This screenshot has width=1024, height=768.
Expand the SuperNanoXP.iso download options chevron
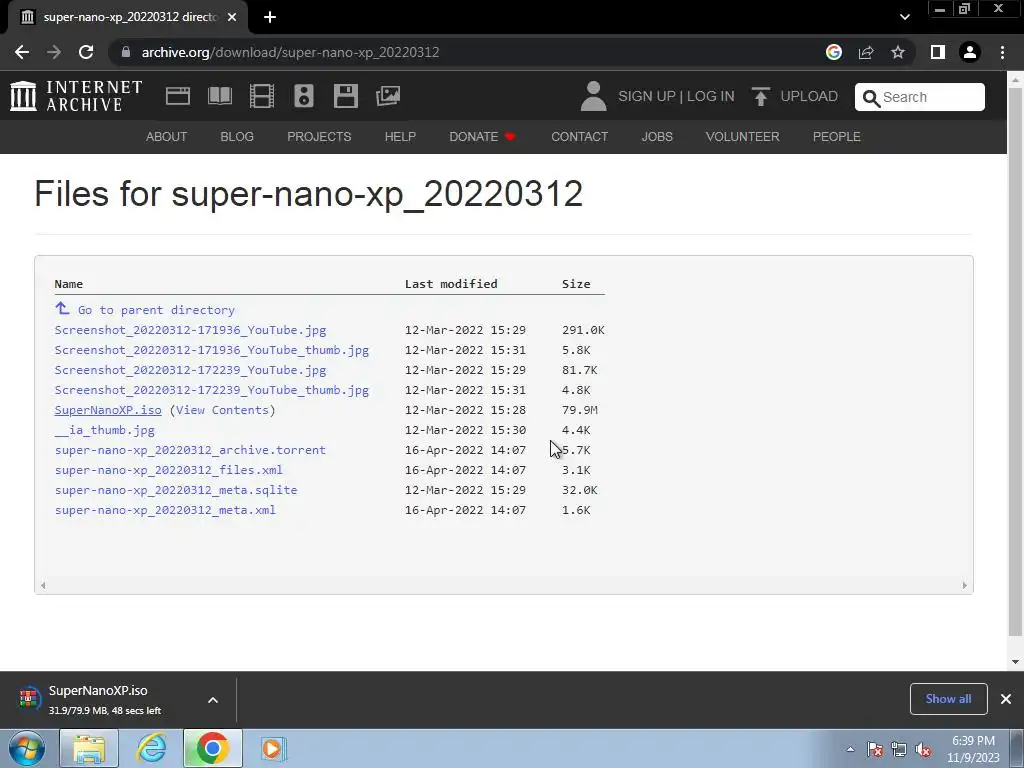(x=213, y=699)
